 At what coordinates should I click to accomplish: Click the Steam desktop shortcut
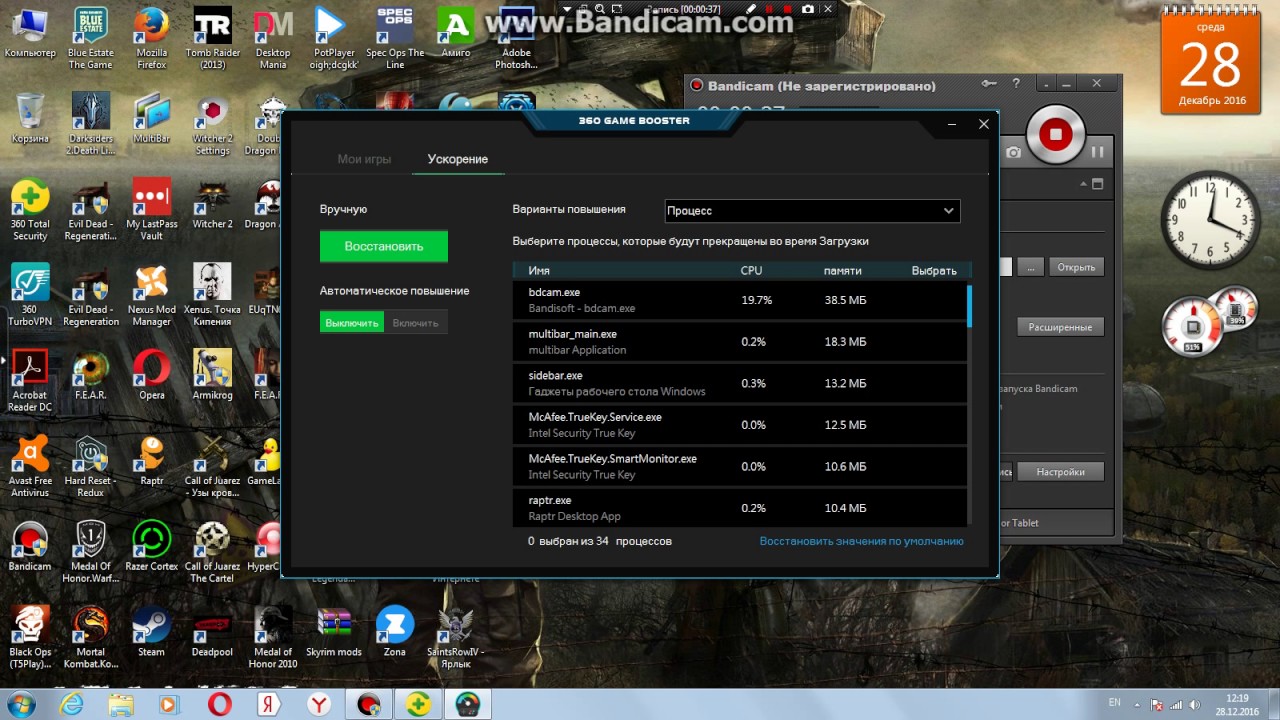pos(152,632)
